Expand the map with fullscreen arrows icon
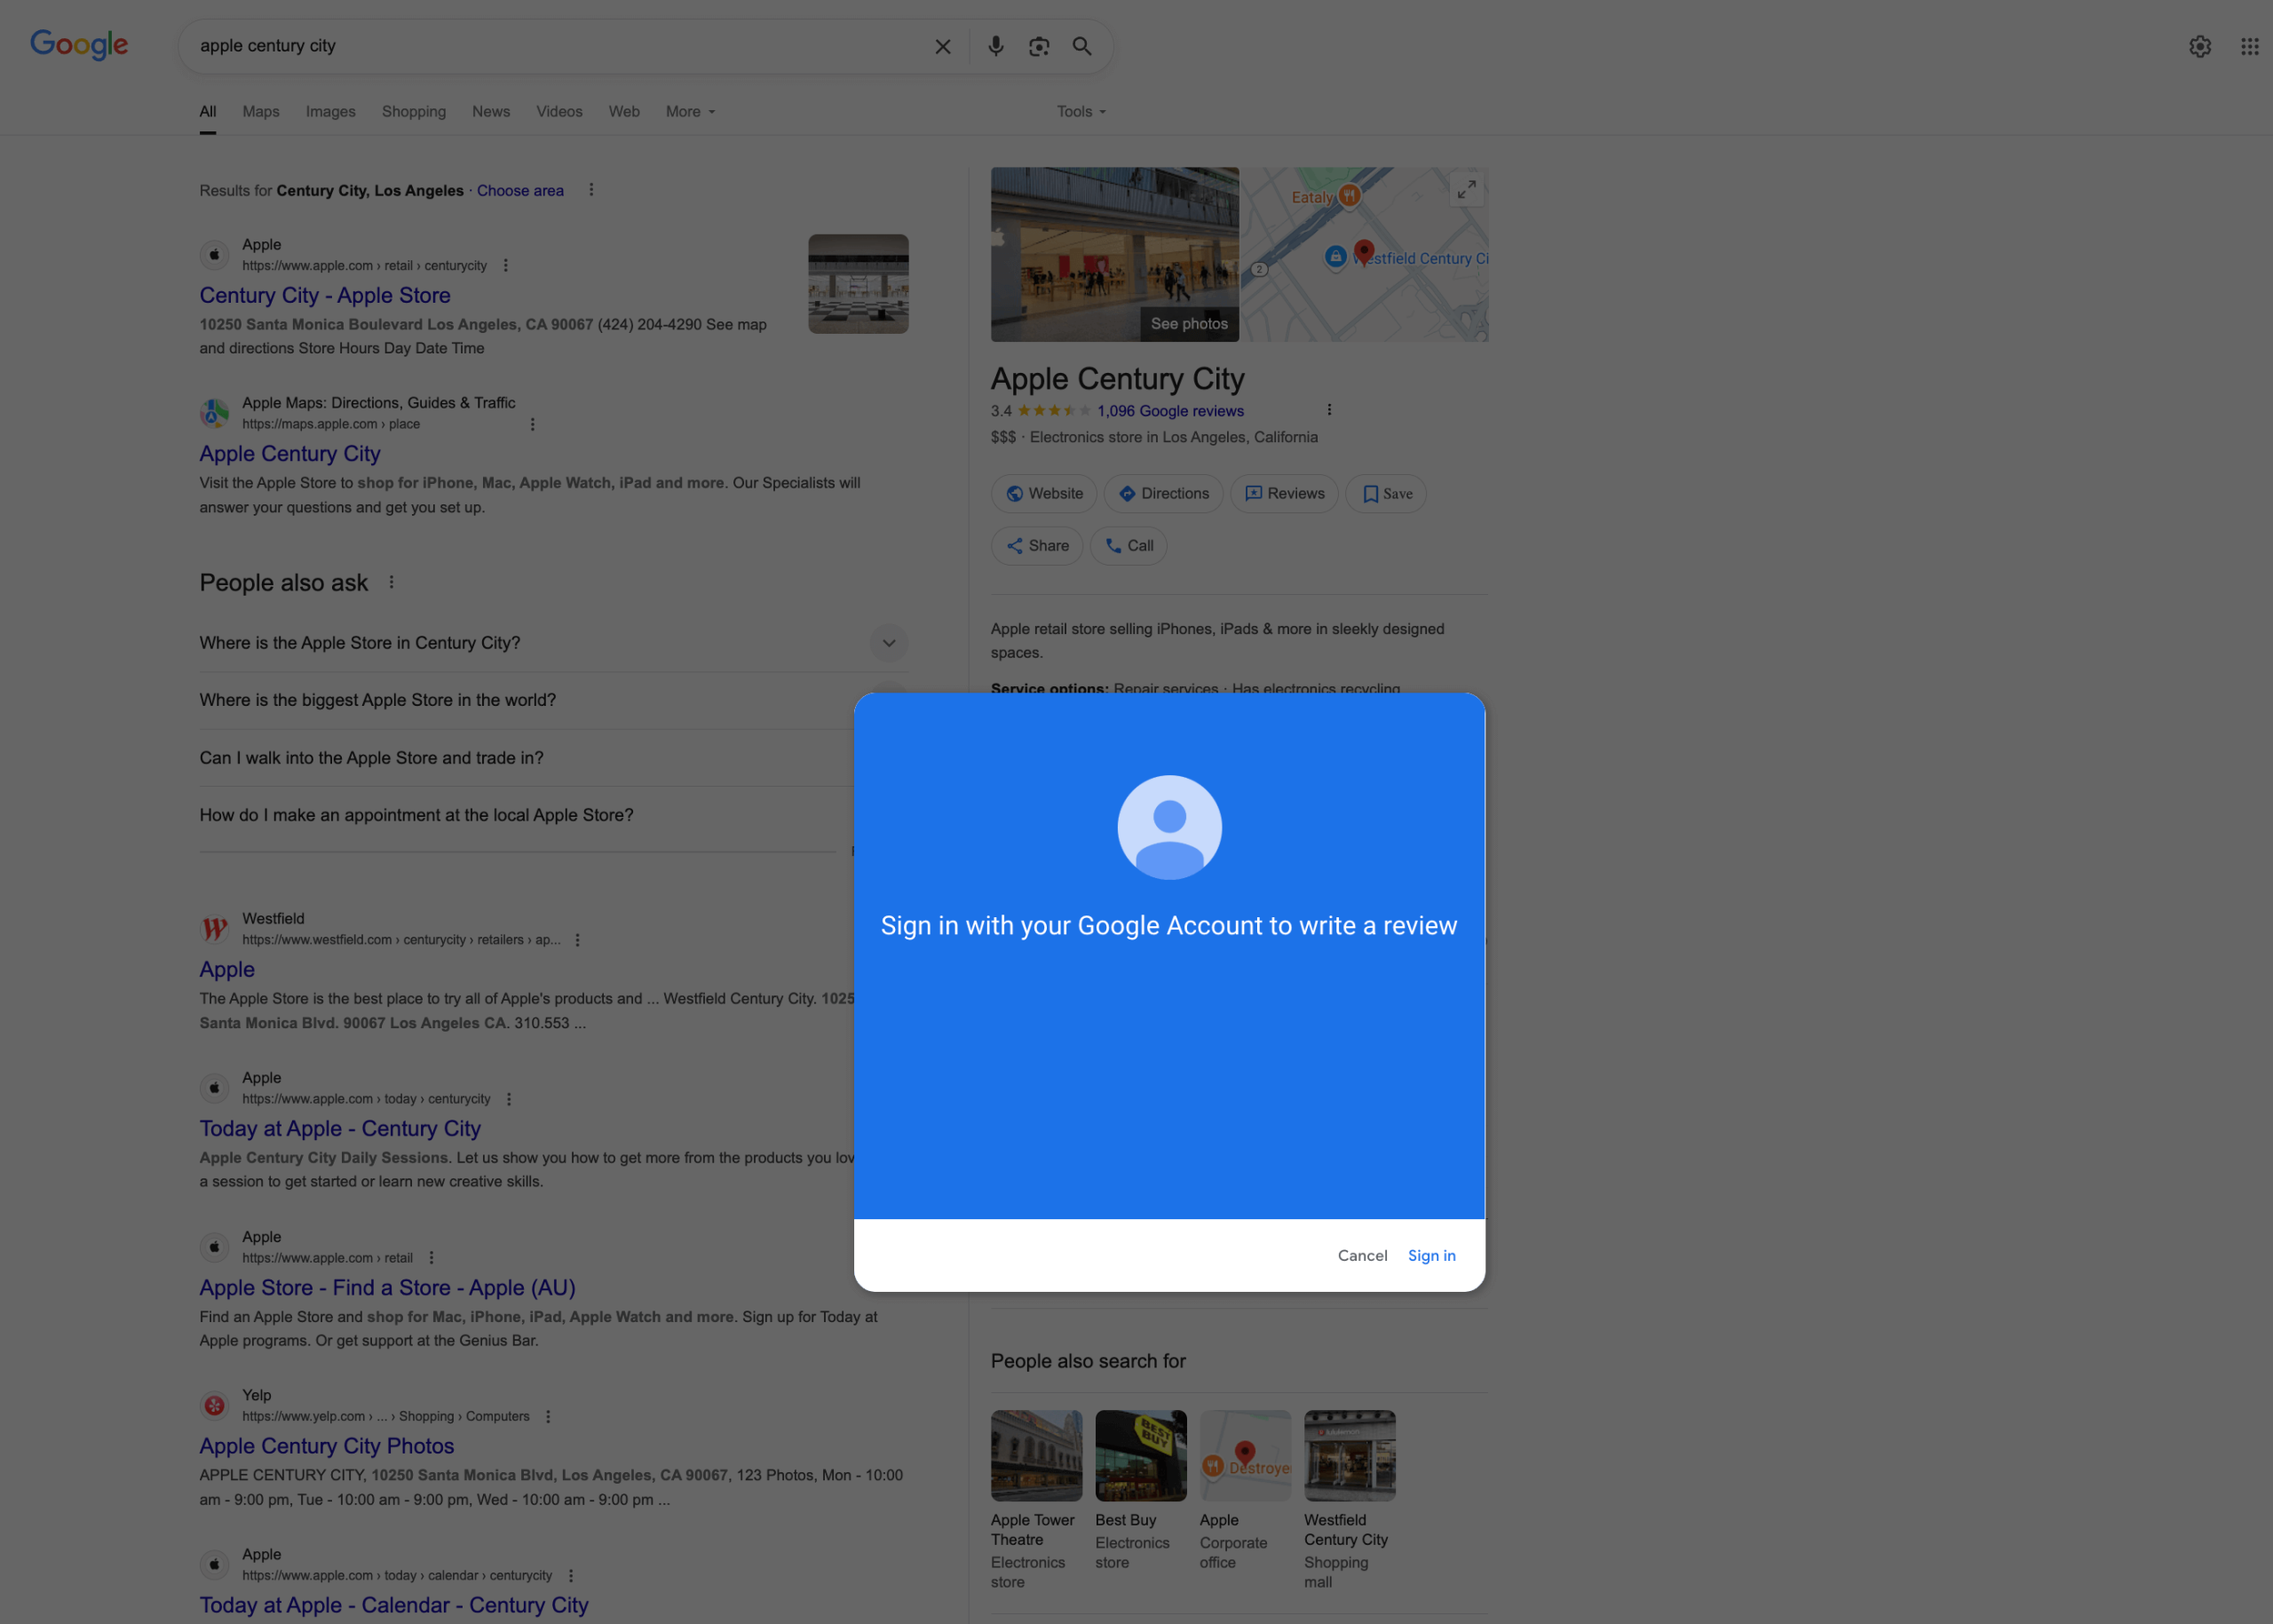 [x=1466, y=189]
